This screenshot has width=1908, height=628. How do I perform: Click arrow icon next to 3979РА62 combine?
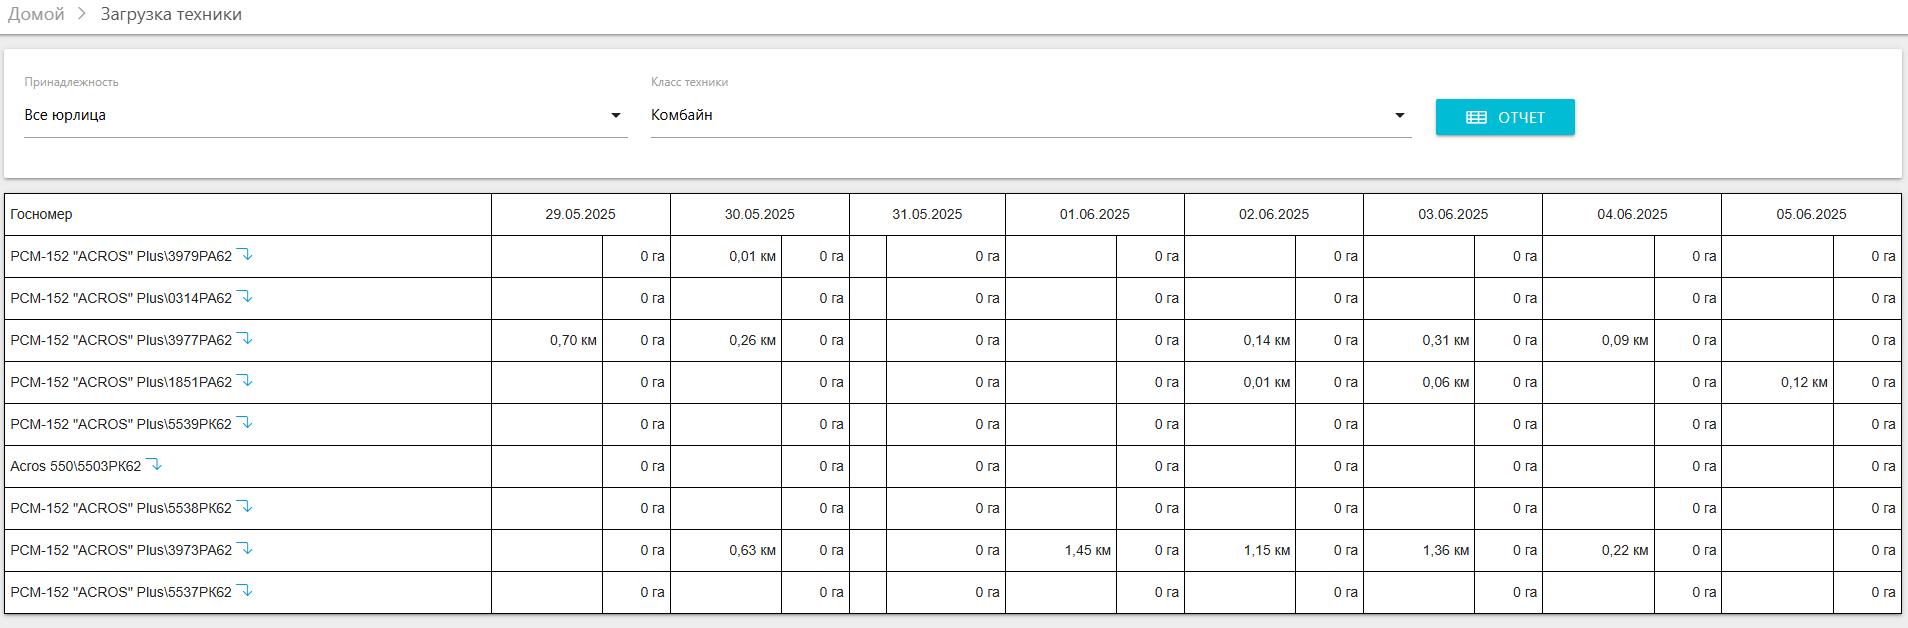tap(245, 255)
